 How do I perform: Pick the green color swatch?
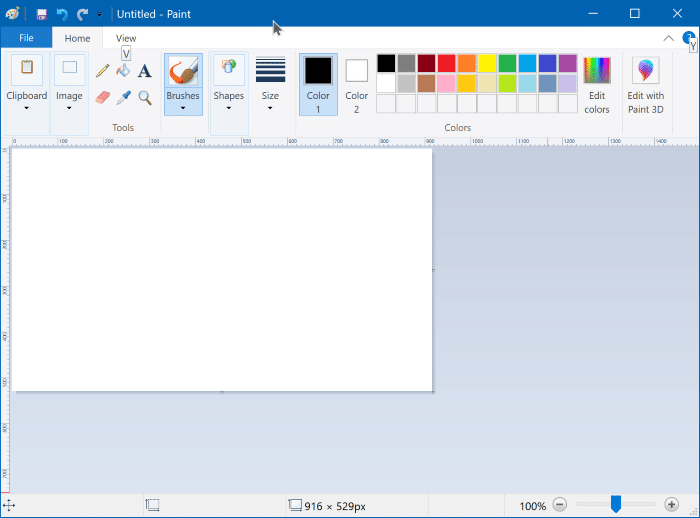507,63
